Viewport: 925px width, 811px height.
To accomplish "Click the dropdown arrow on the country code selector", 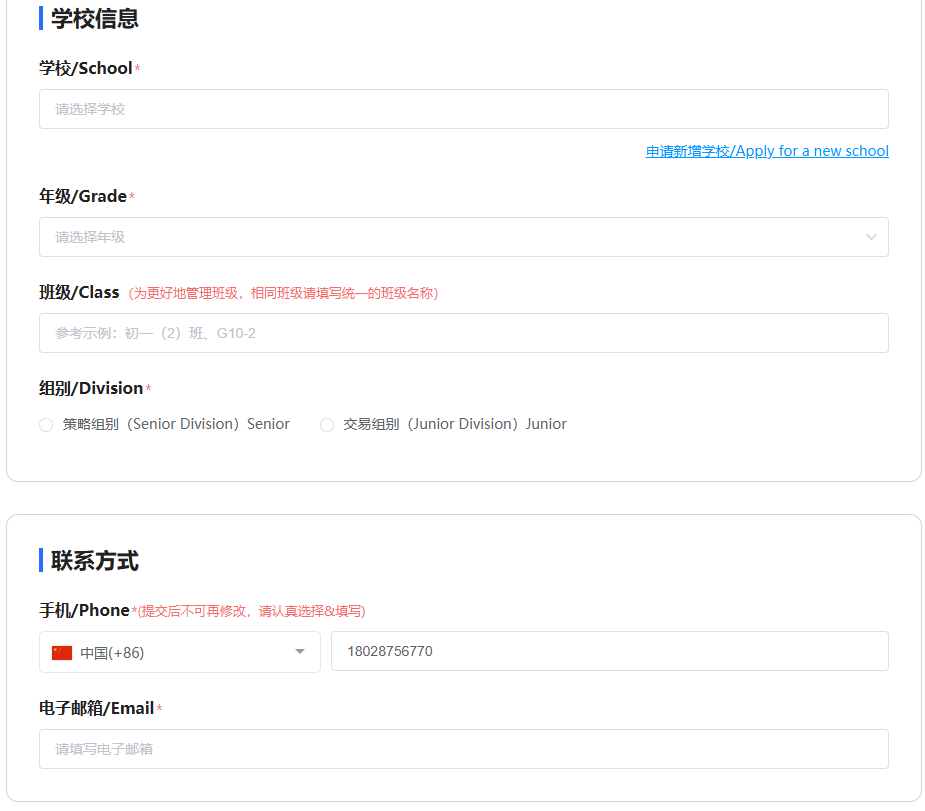I will click(299, 651).
